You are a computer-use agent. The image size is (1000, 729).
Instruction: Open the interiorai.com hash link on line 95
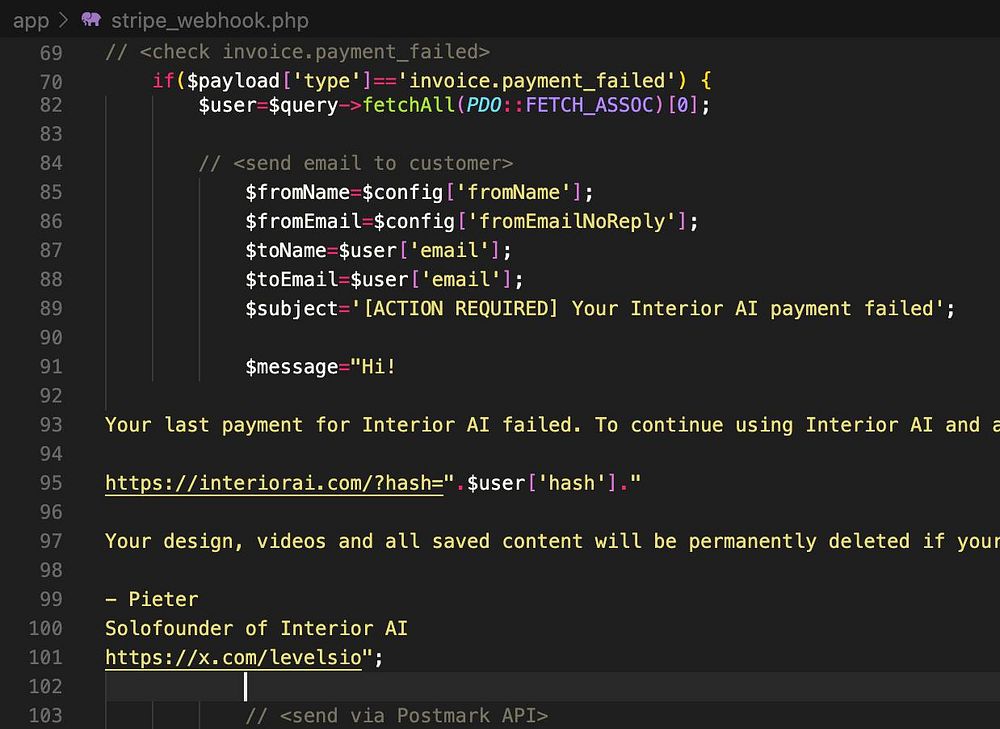(274, 483)
